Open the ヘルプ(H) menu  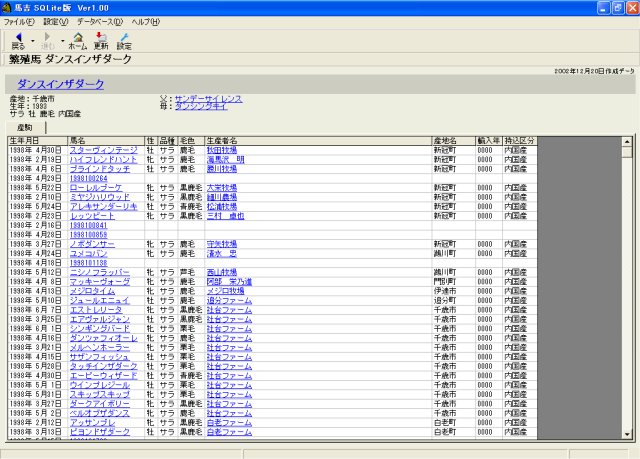click(x=146, y=22)
